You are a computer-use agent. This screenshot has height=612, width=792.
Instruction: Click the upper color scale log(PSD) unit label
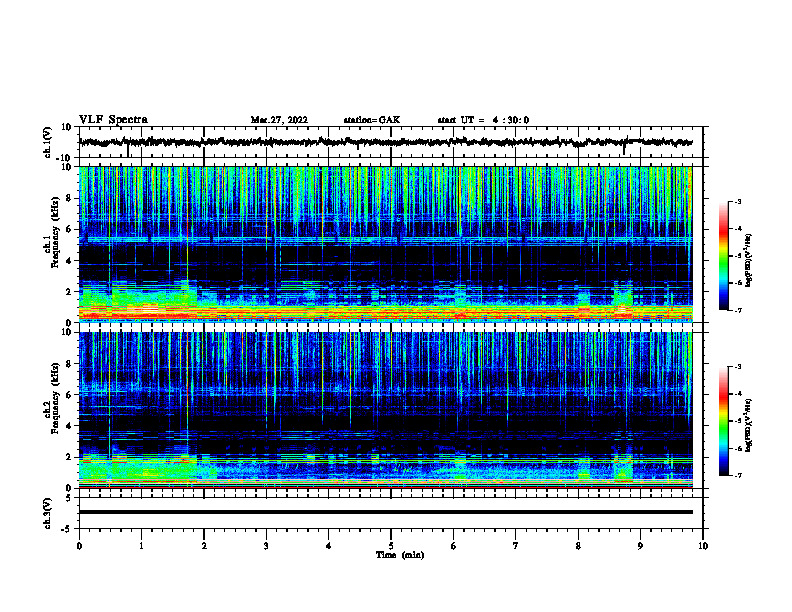749,260
